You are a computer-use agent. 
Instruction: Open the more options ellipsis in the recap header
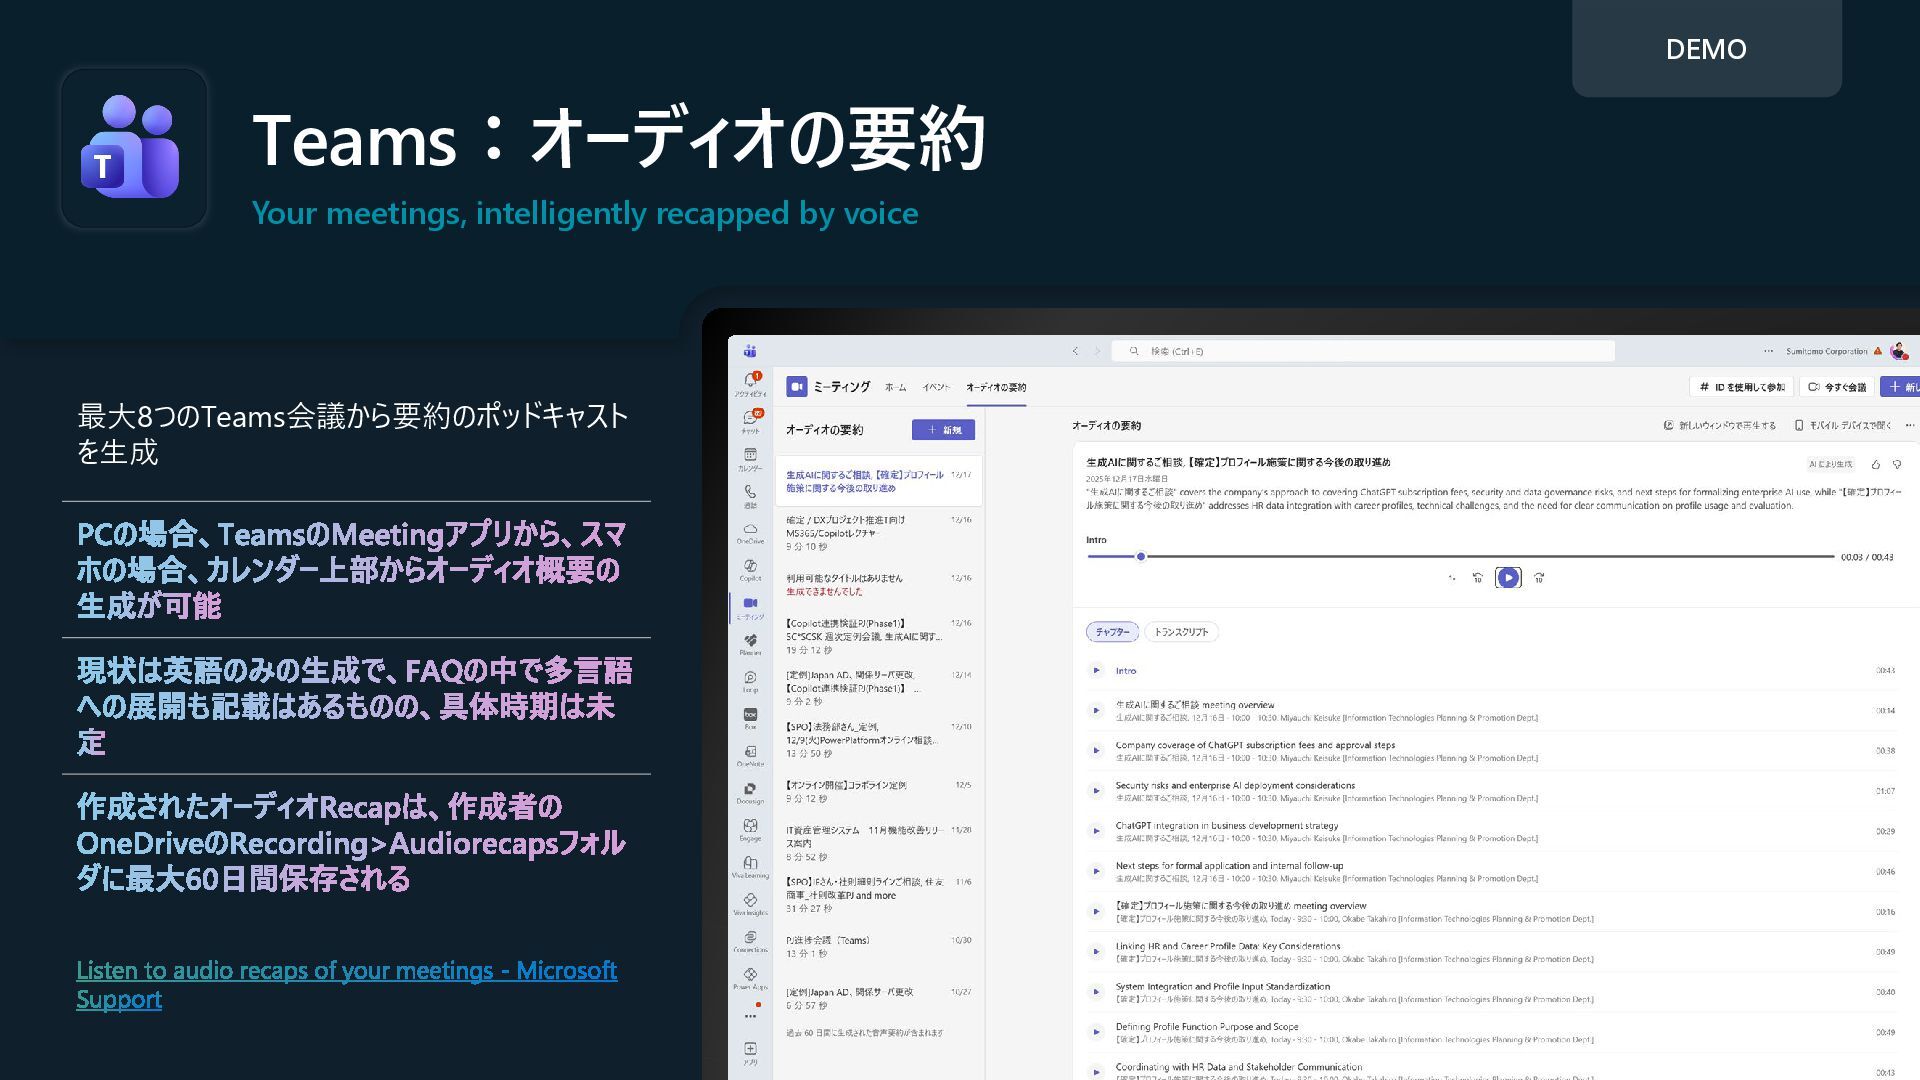coord(1909,425)
